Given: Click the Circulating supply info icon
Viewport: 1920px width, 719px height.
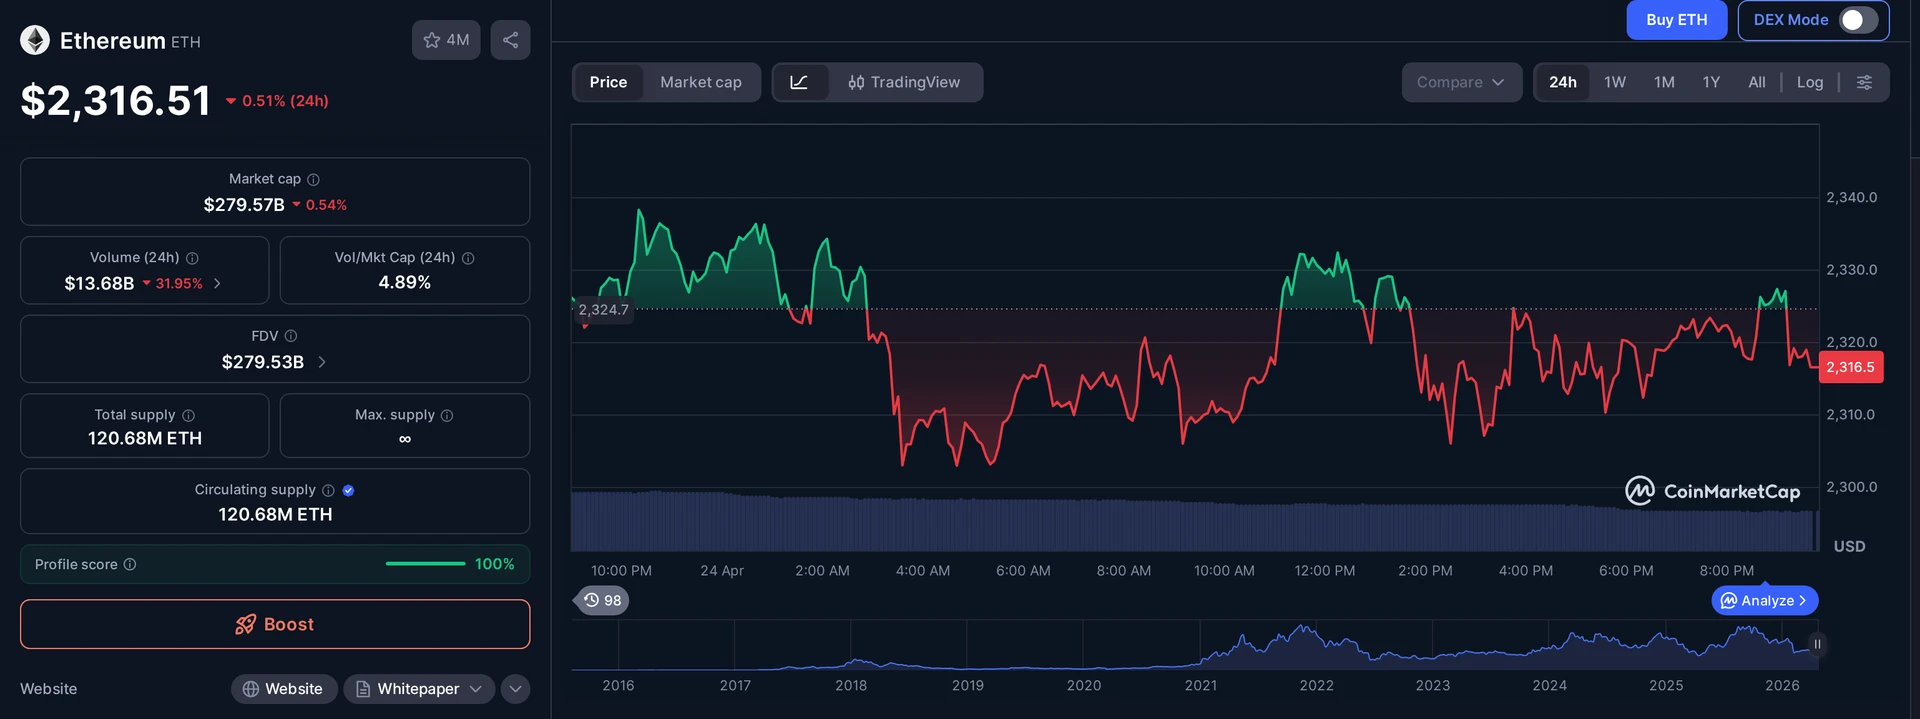Looking at the screenshot, I should click(328, 490).
